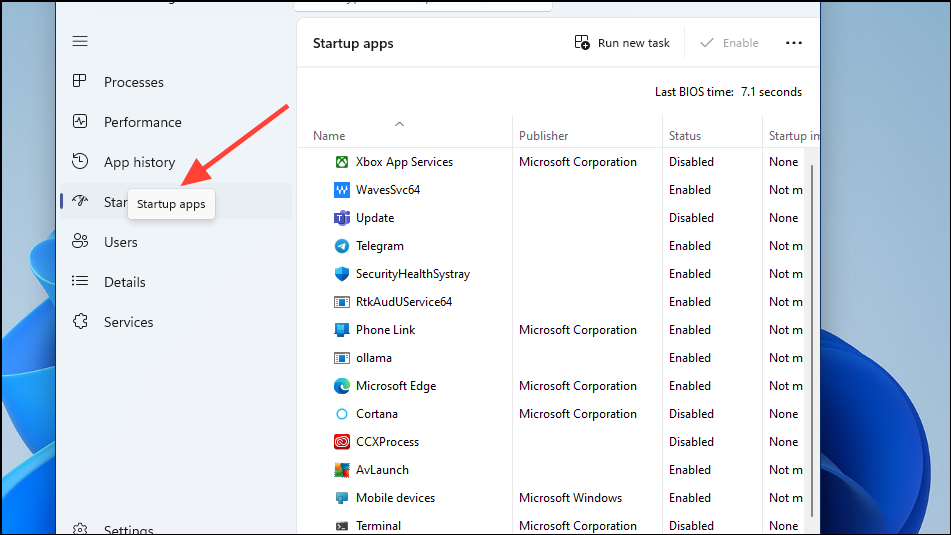Click the Startup apps page heading
Image resolution: width=951 pixels, height=535 pixels.
pos(353,43)
